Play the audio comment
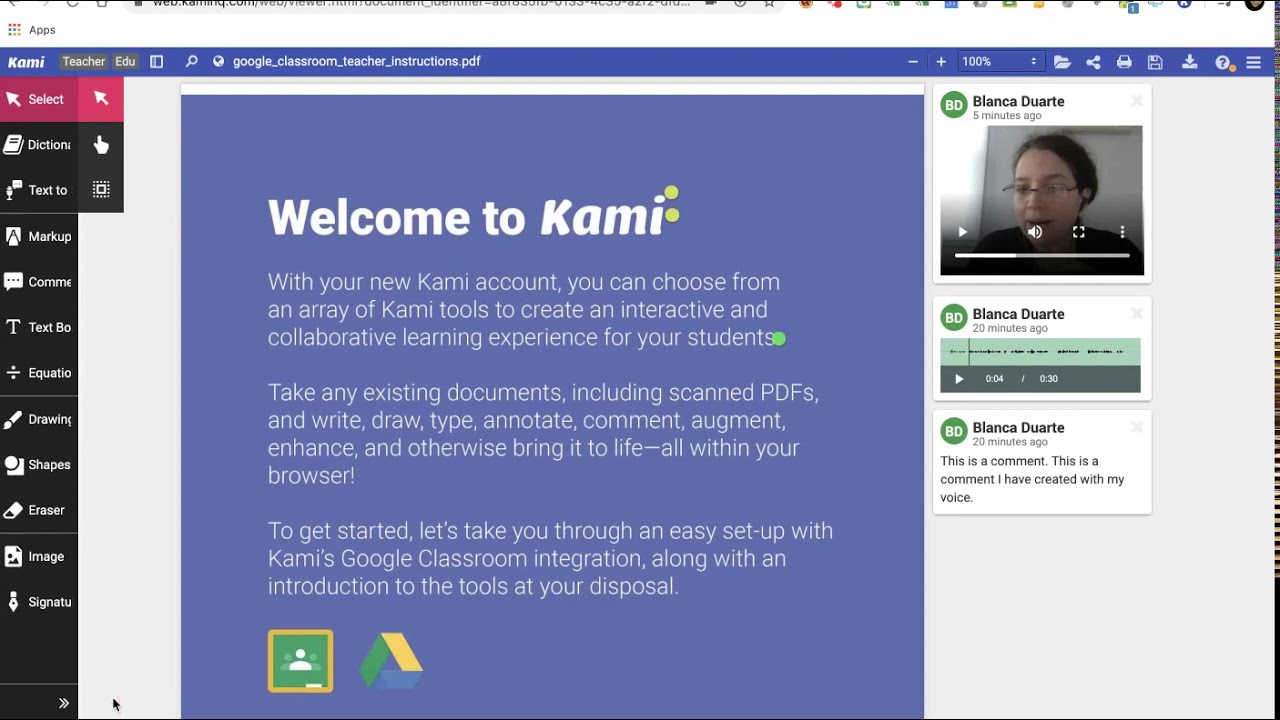This screenshot has width=1280, height=720. 959,379
